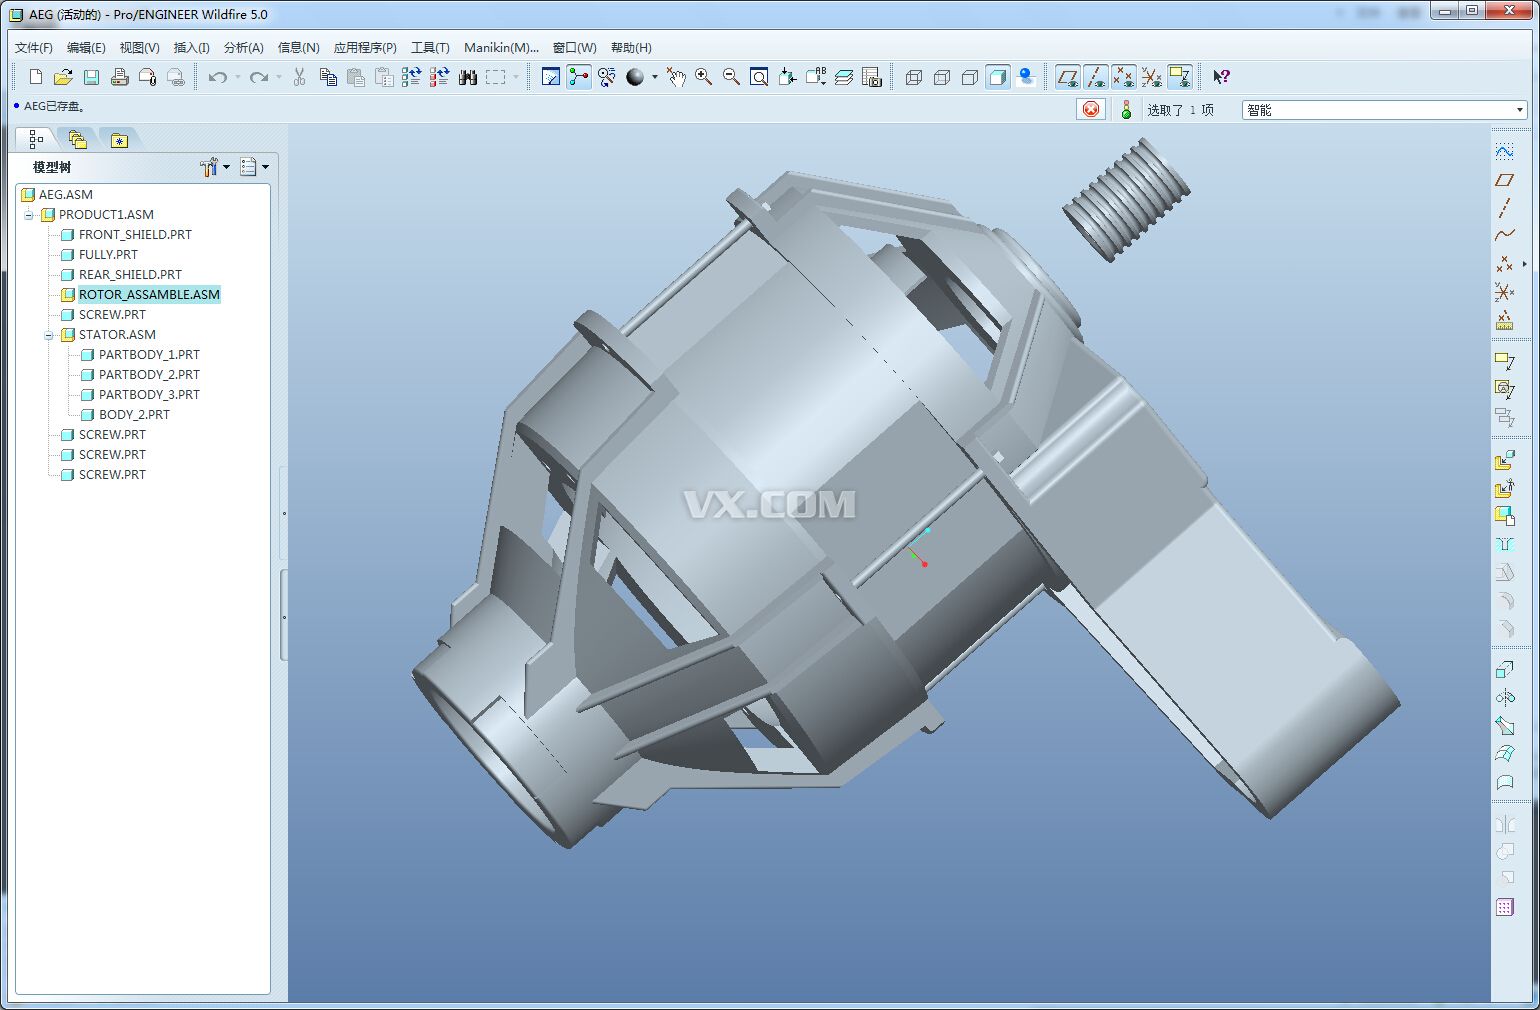Collapse the PRODUCT1.ASM tree node
1540x1010 pixels.
(x=29, y=215)
